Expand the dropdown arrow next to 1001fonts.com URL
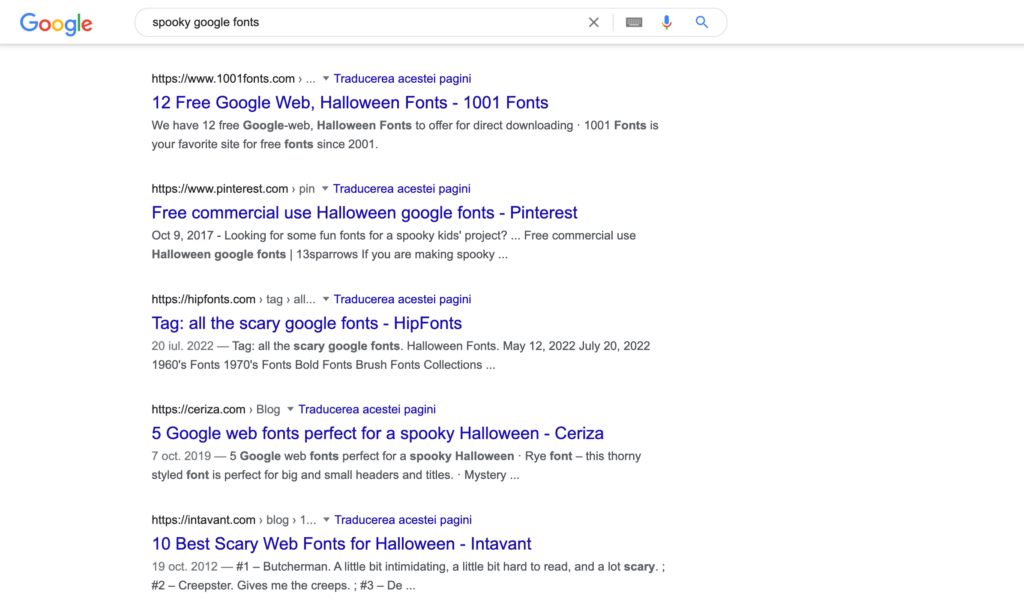 [325, 78]
